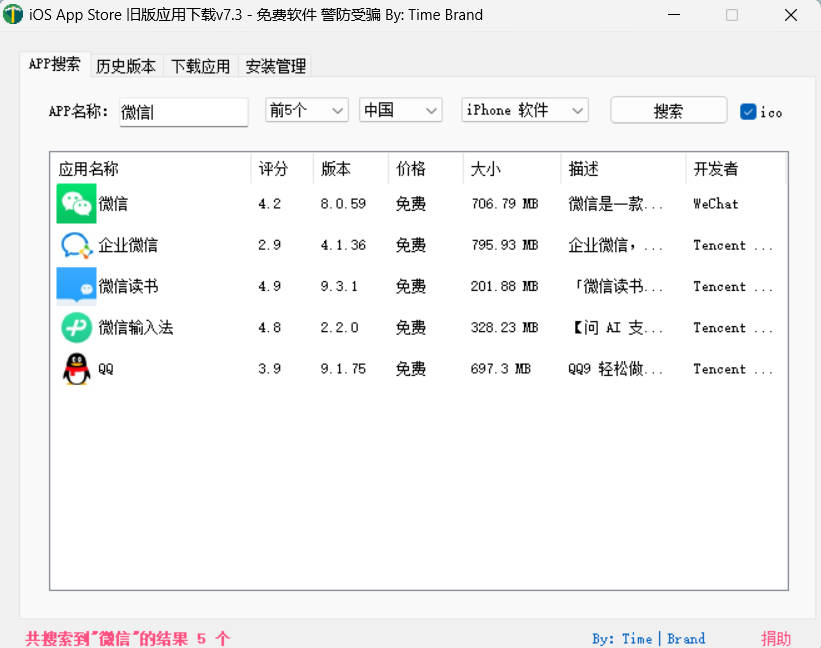821x648 pixels.
Task: Minimize the application window
Action: pyautogui.click(x=674, y=15)
